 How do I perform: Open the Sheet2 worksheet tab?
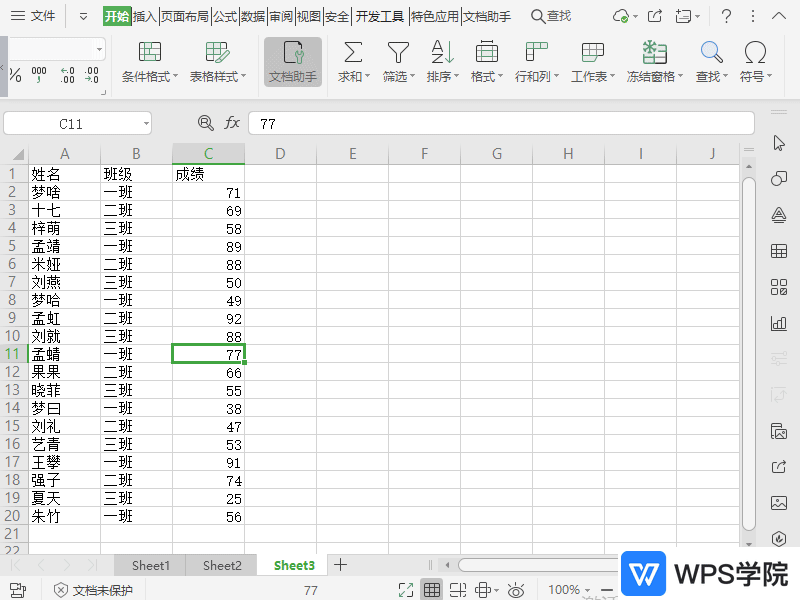(x=222, y=566)
